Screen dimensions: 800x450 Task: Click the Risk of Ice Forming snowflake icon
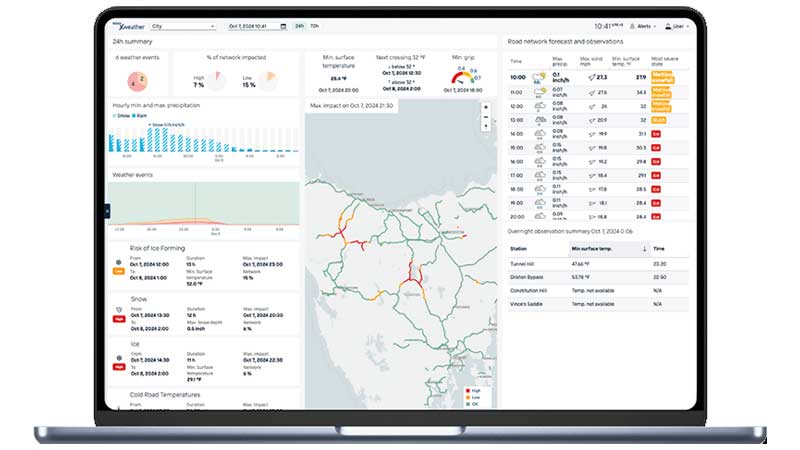coord(119,262)
